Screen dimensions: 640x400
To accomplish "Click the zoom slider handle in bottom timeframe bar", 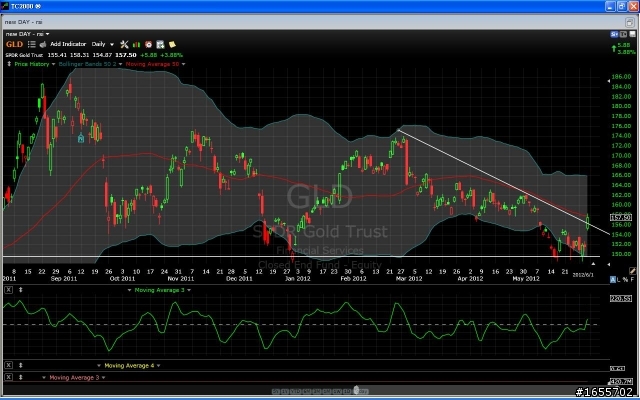I will [x=356, y=391].
